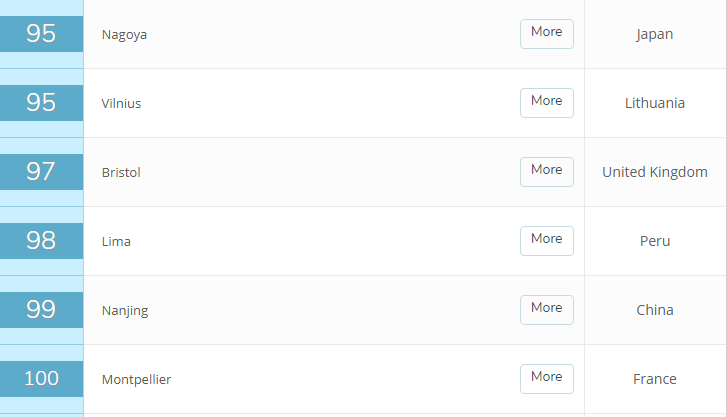Select the Lima city name

point(116,242)
